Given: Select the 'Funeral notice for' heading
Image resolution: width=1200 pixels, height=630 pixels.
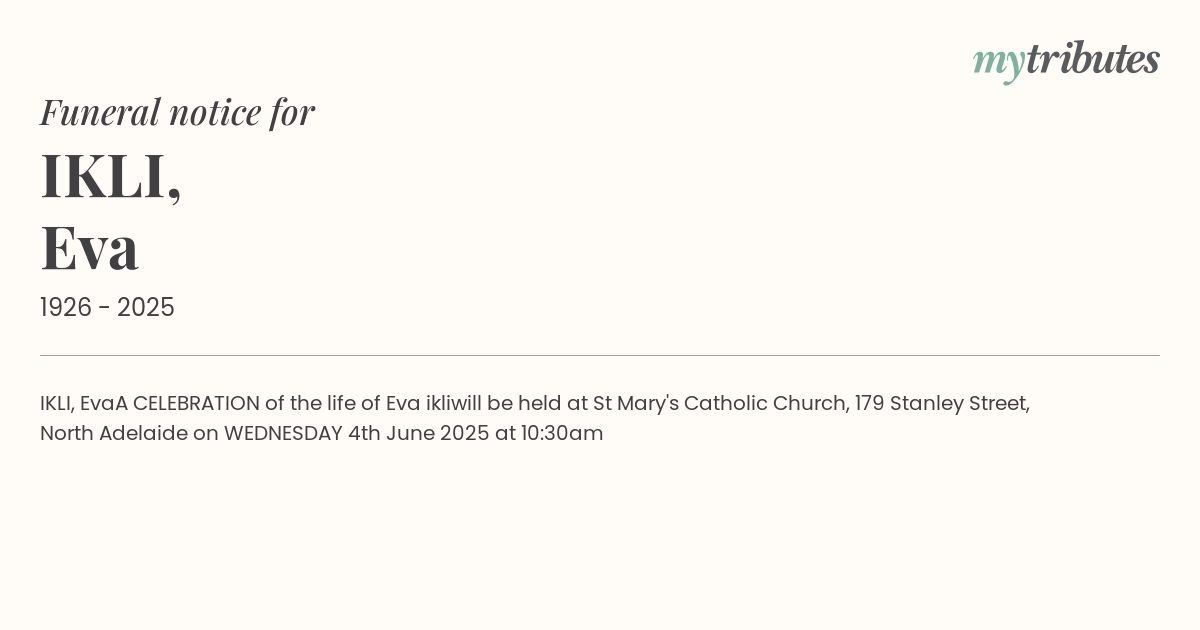Looking at the screenshot, I should coord(177,112).
